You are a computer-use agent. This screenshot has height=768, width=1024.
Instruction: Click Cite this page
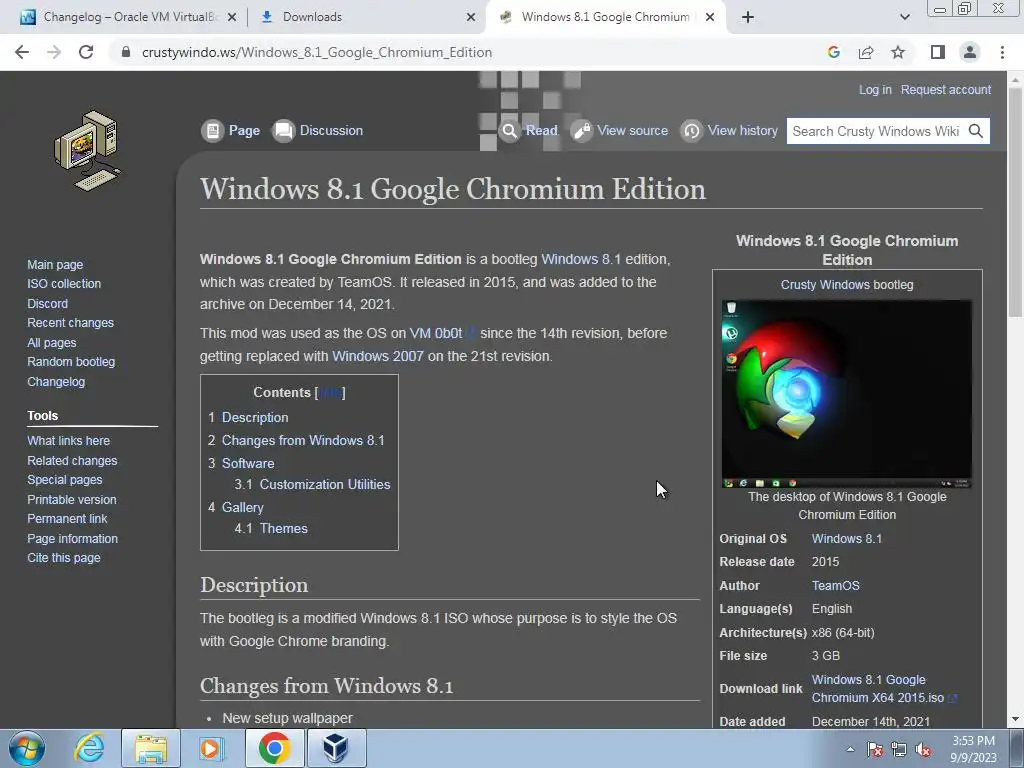(x=64, y=558)
